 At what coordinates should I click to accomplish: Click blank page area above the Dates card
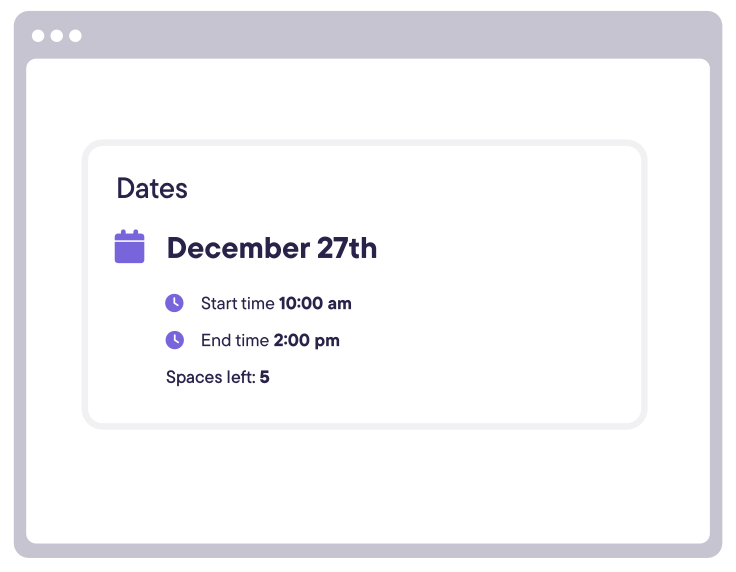pyautogui.click(x=368, y=99)
